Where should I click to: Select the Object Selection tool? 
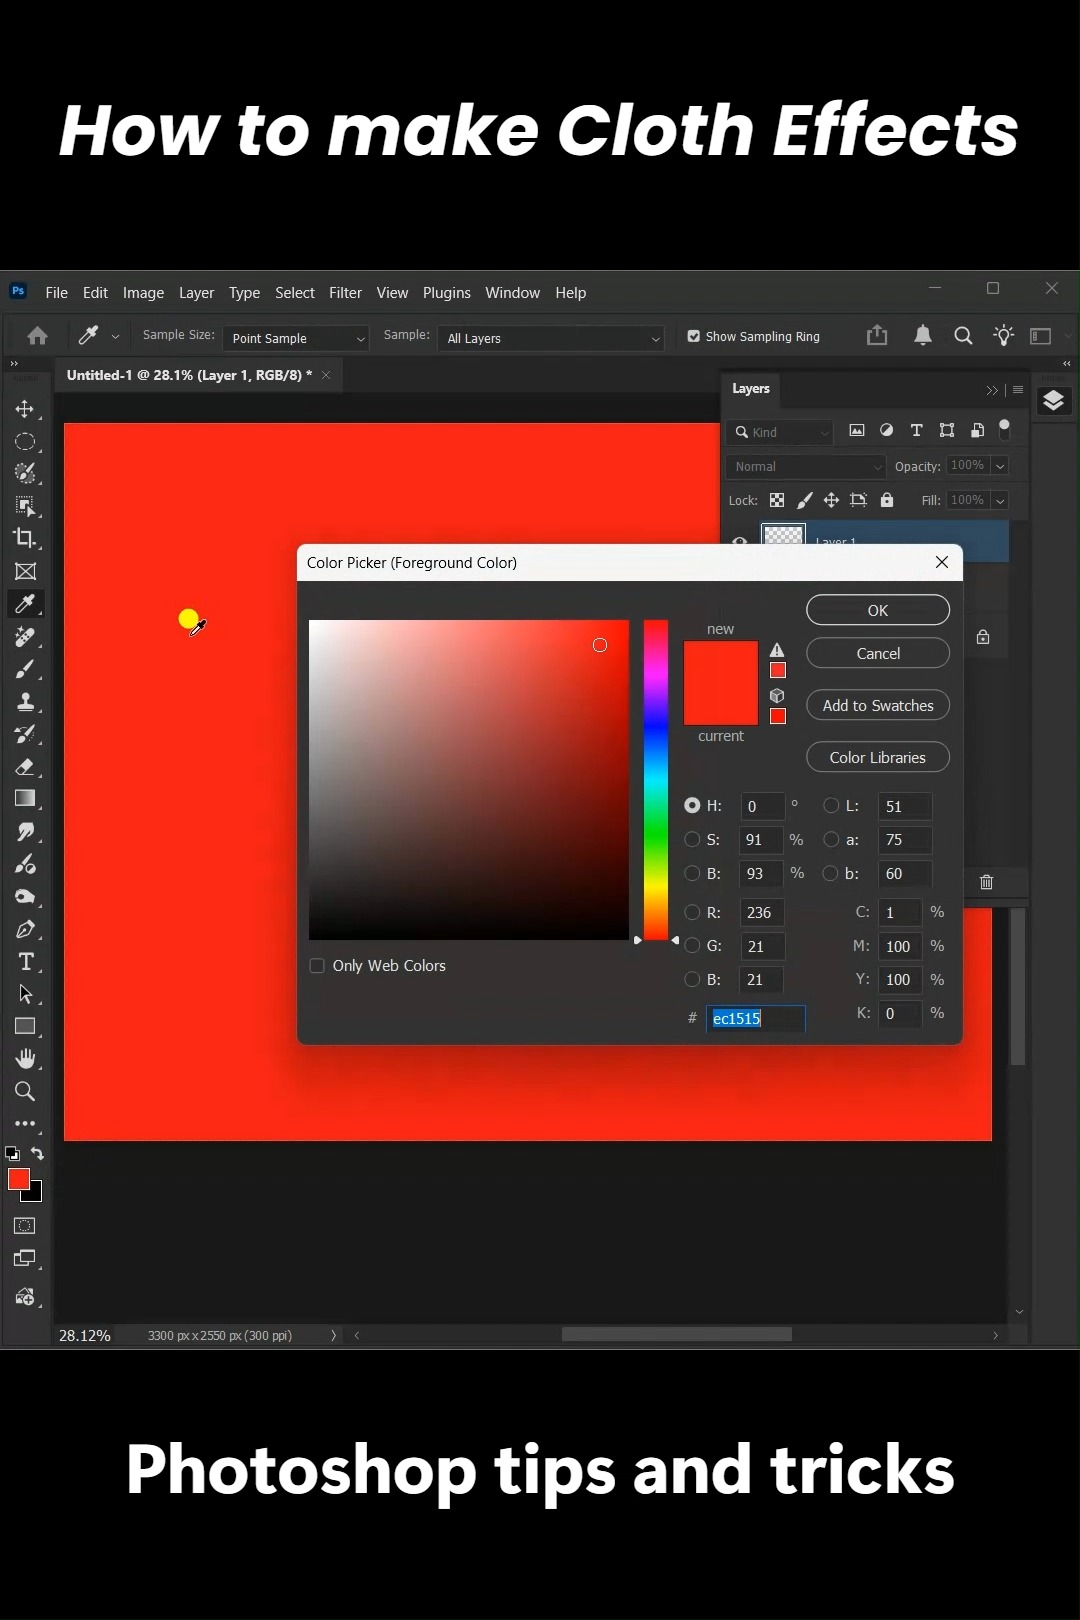pyautogui.click(x=25, y=506)
